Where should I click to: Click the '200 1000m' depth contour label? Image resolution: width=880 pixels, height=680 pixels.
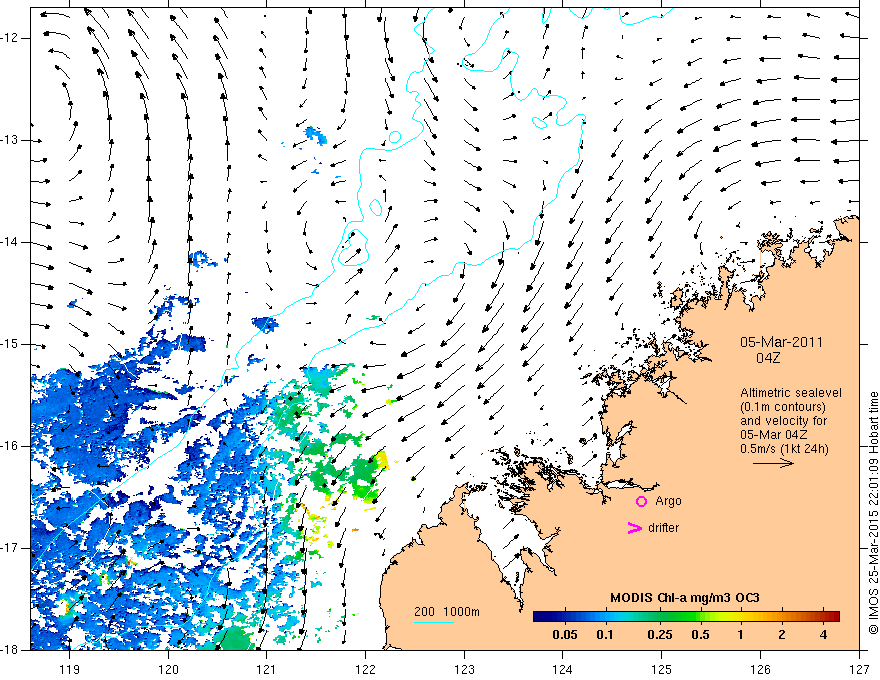pos(447,612)
